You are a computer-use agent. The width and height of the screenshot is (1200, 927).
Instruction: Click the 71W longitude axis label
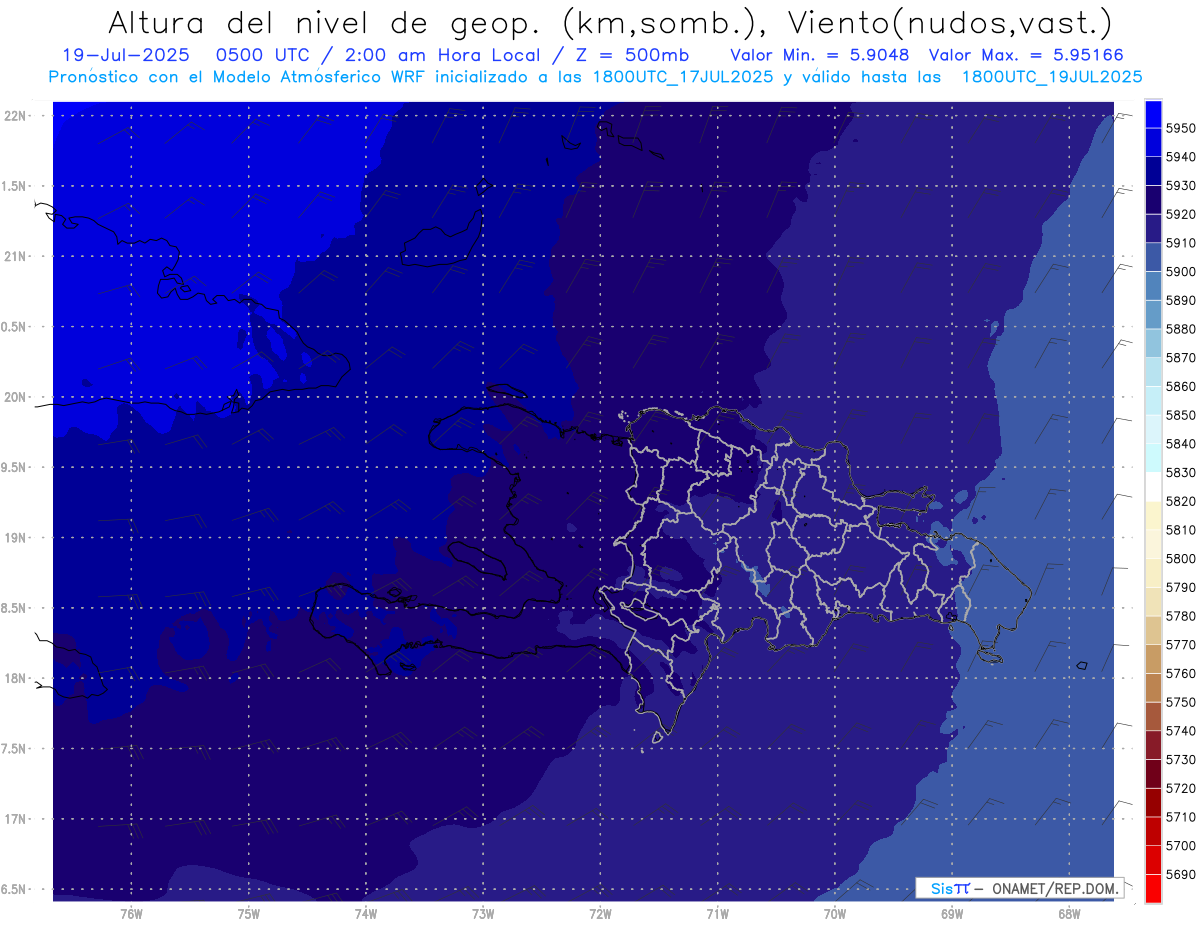pyautogui.click(x=717, y=913)
